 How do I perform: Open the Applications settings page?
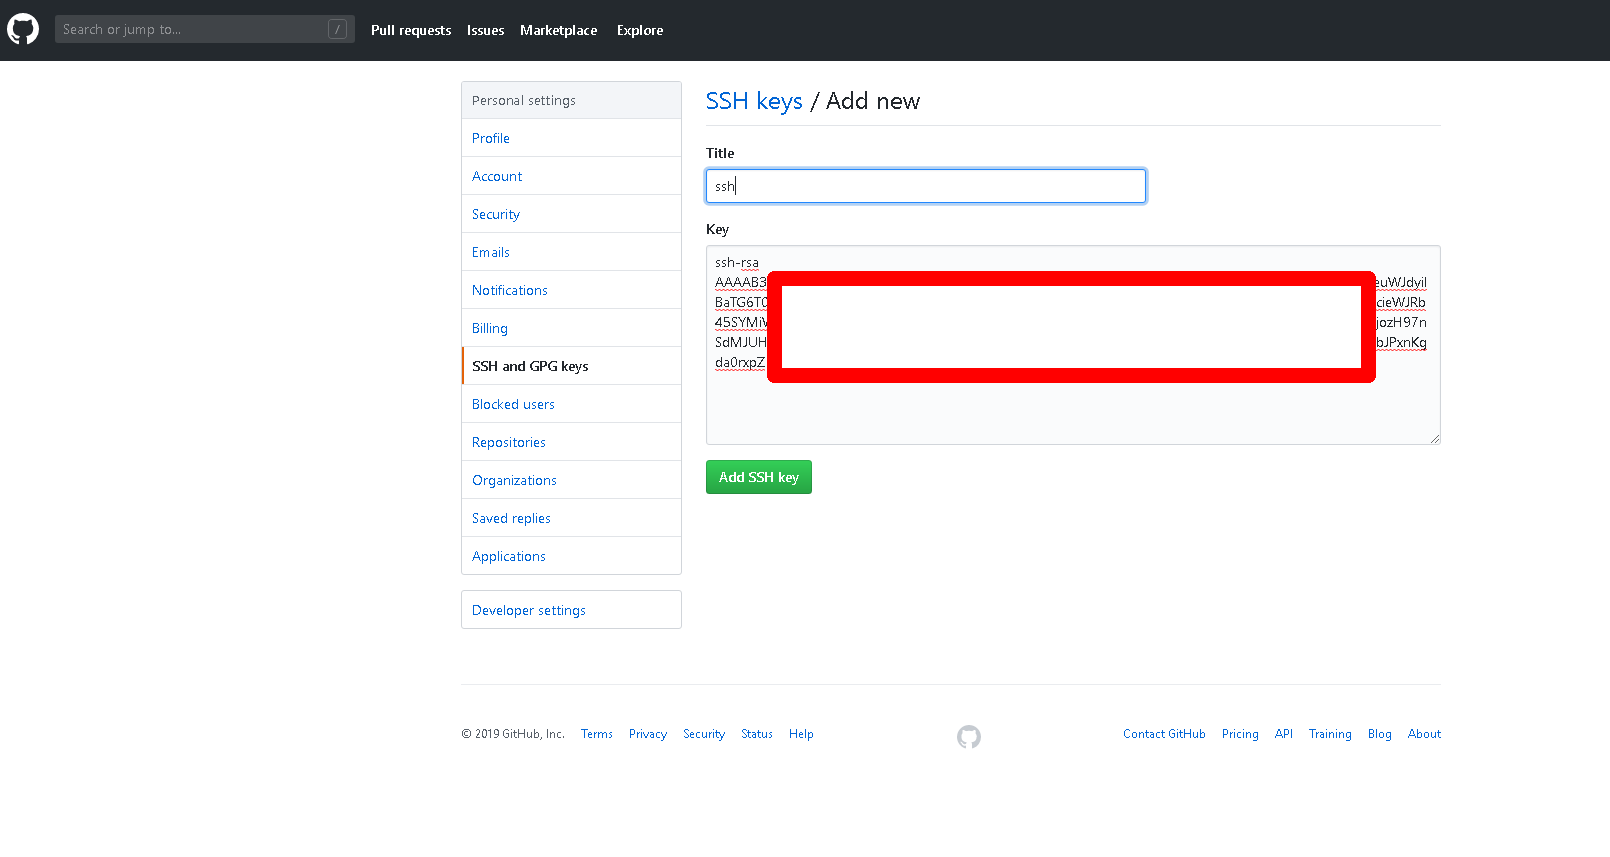[571, 556]
